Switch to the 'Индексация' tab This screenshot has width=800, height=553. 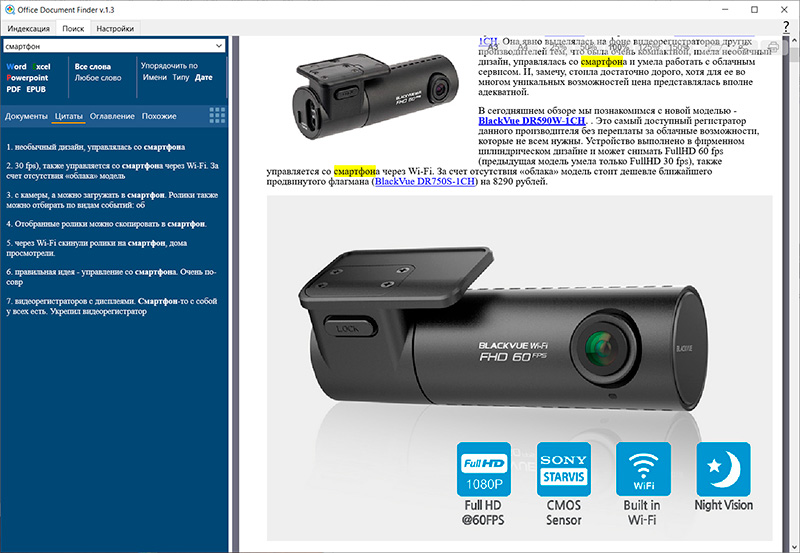pyautogui.click(x=28, y=29)
